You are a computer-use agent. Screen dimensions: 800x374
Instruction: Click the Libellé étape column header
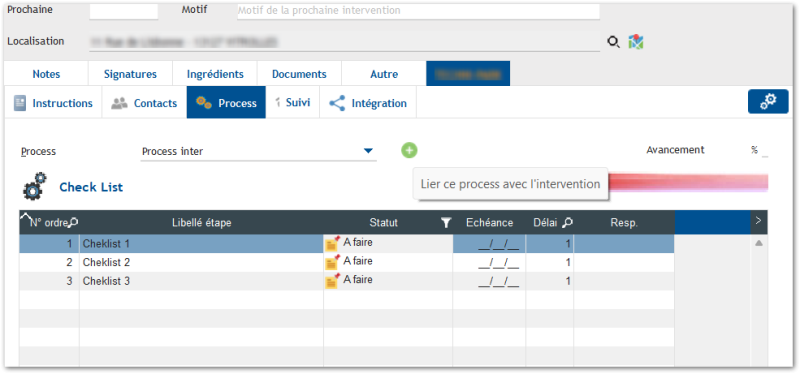(202, 222)
